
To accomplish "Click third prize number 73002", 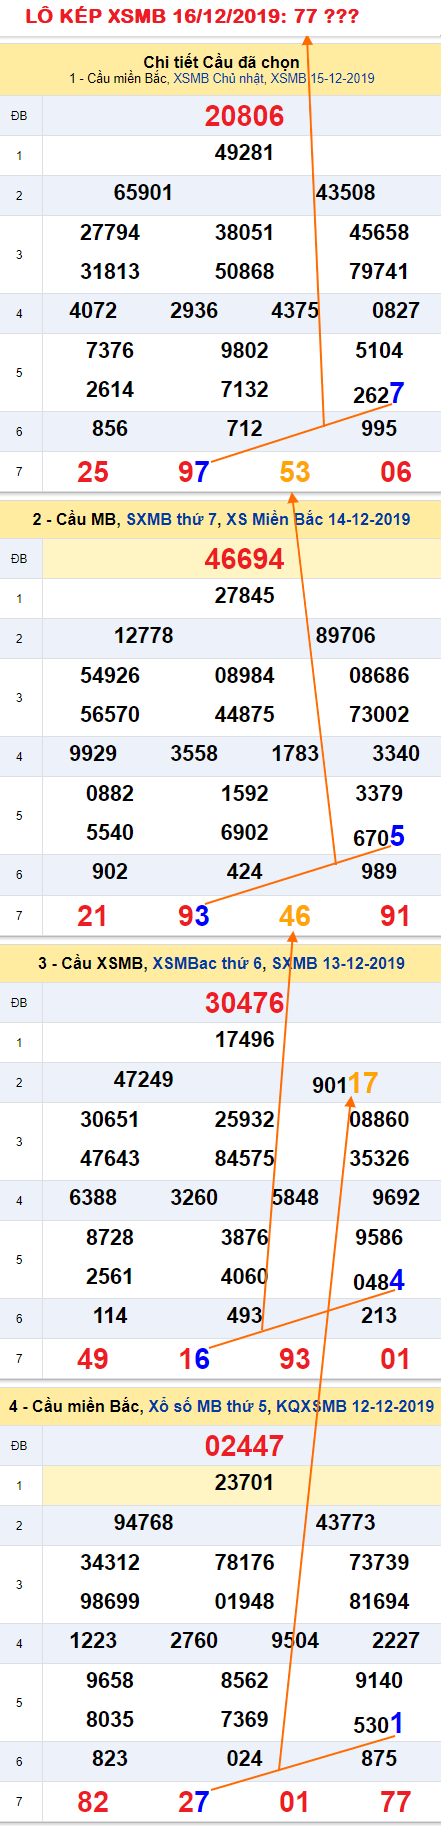I will click(379, 714).
